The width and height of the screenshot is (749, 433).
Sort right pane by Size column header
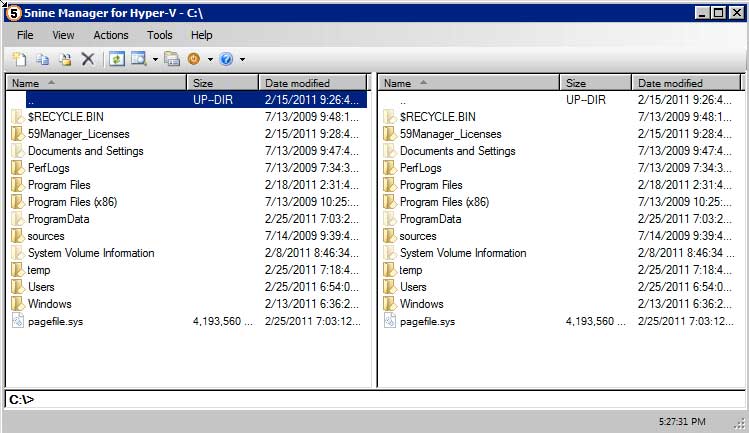(596, 83)
